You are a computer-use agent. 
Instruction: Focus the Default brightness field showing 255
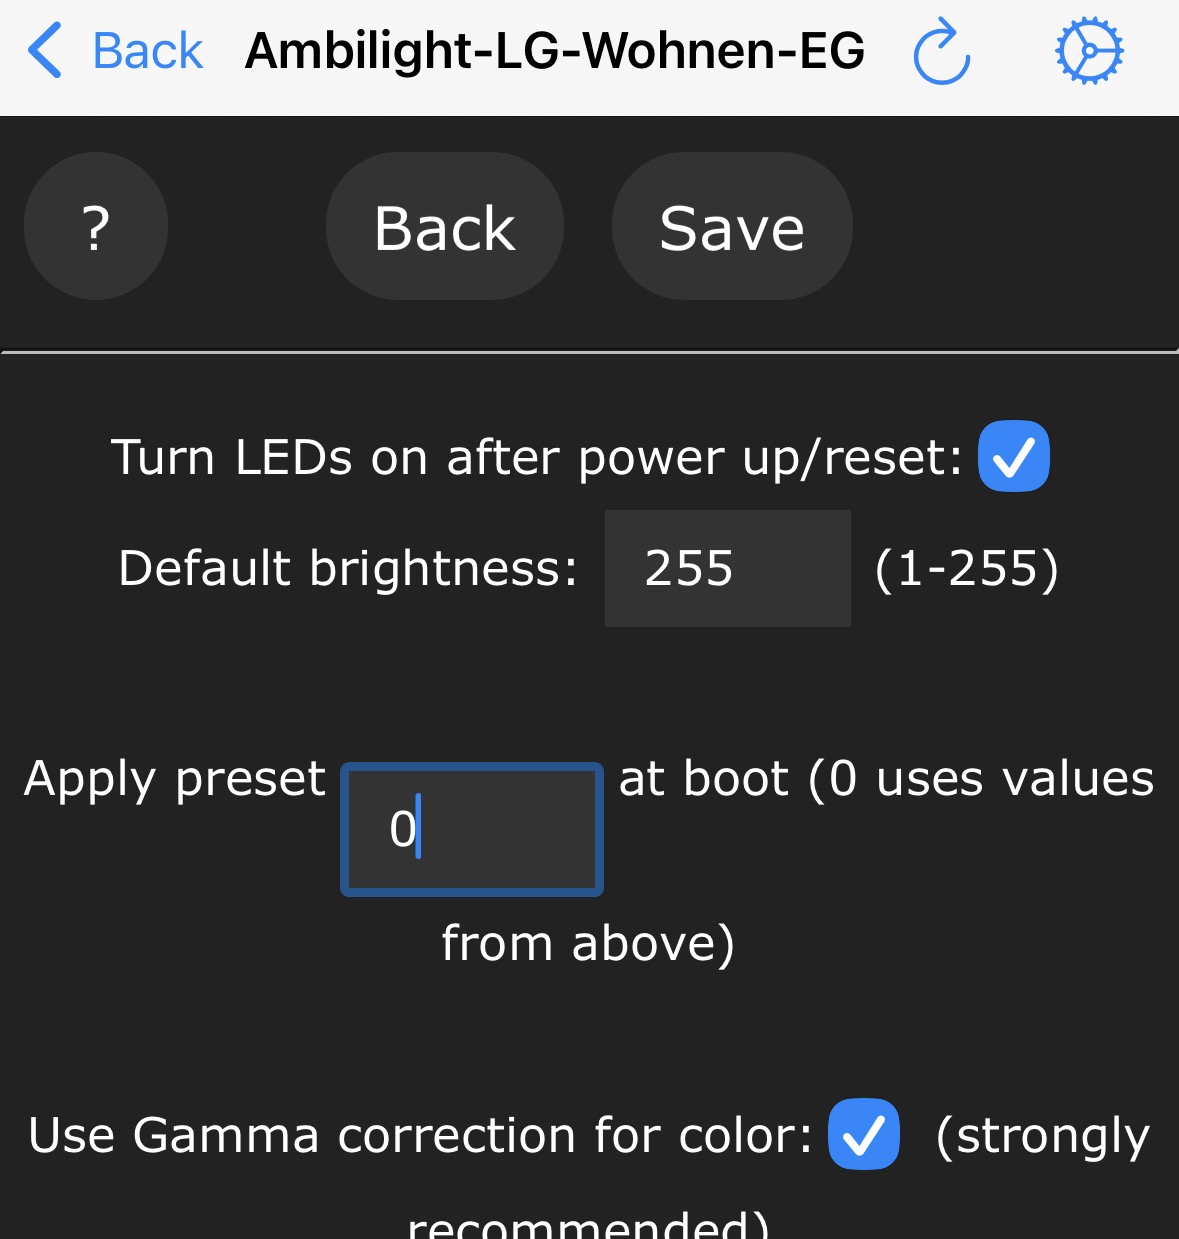tap(727, 568)
